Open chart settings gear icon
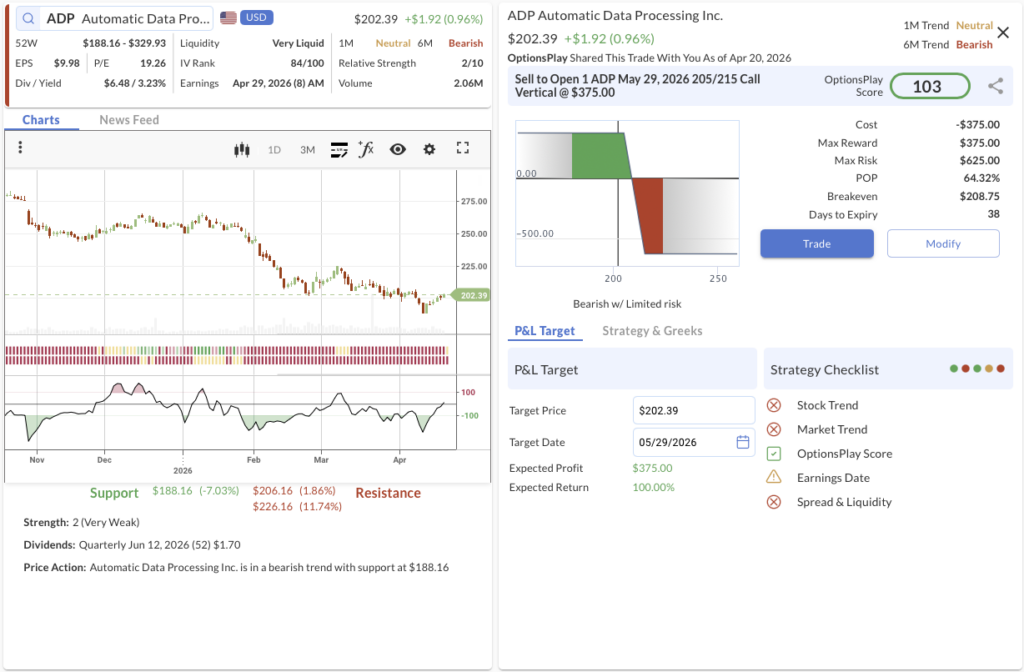The height and width of the screenshot is (672, 1024). click(x=429, y=149)
